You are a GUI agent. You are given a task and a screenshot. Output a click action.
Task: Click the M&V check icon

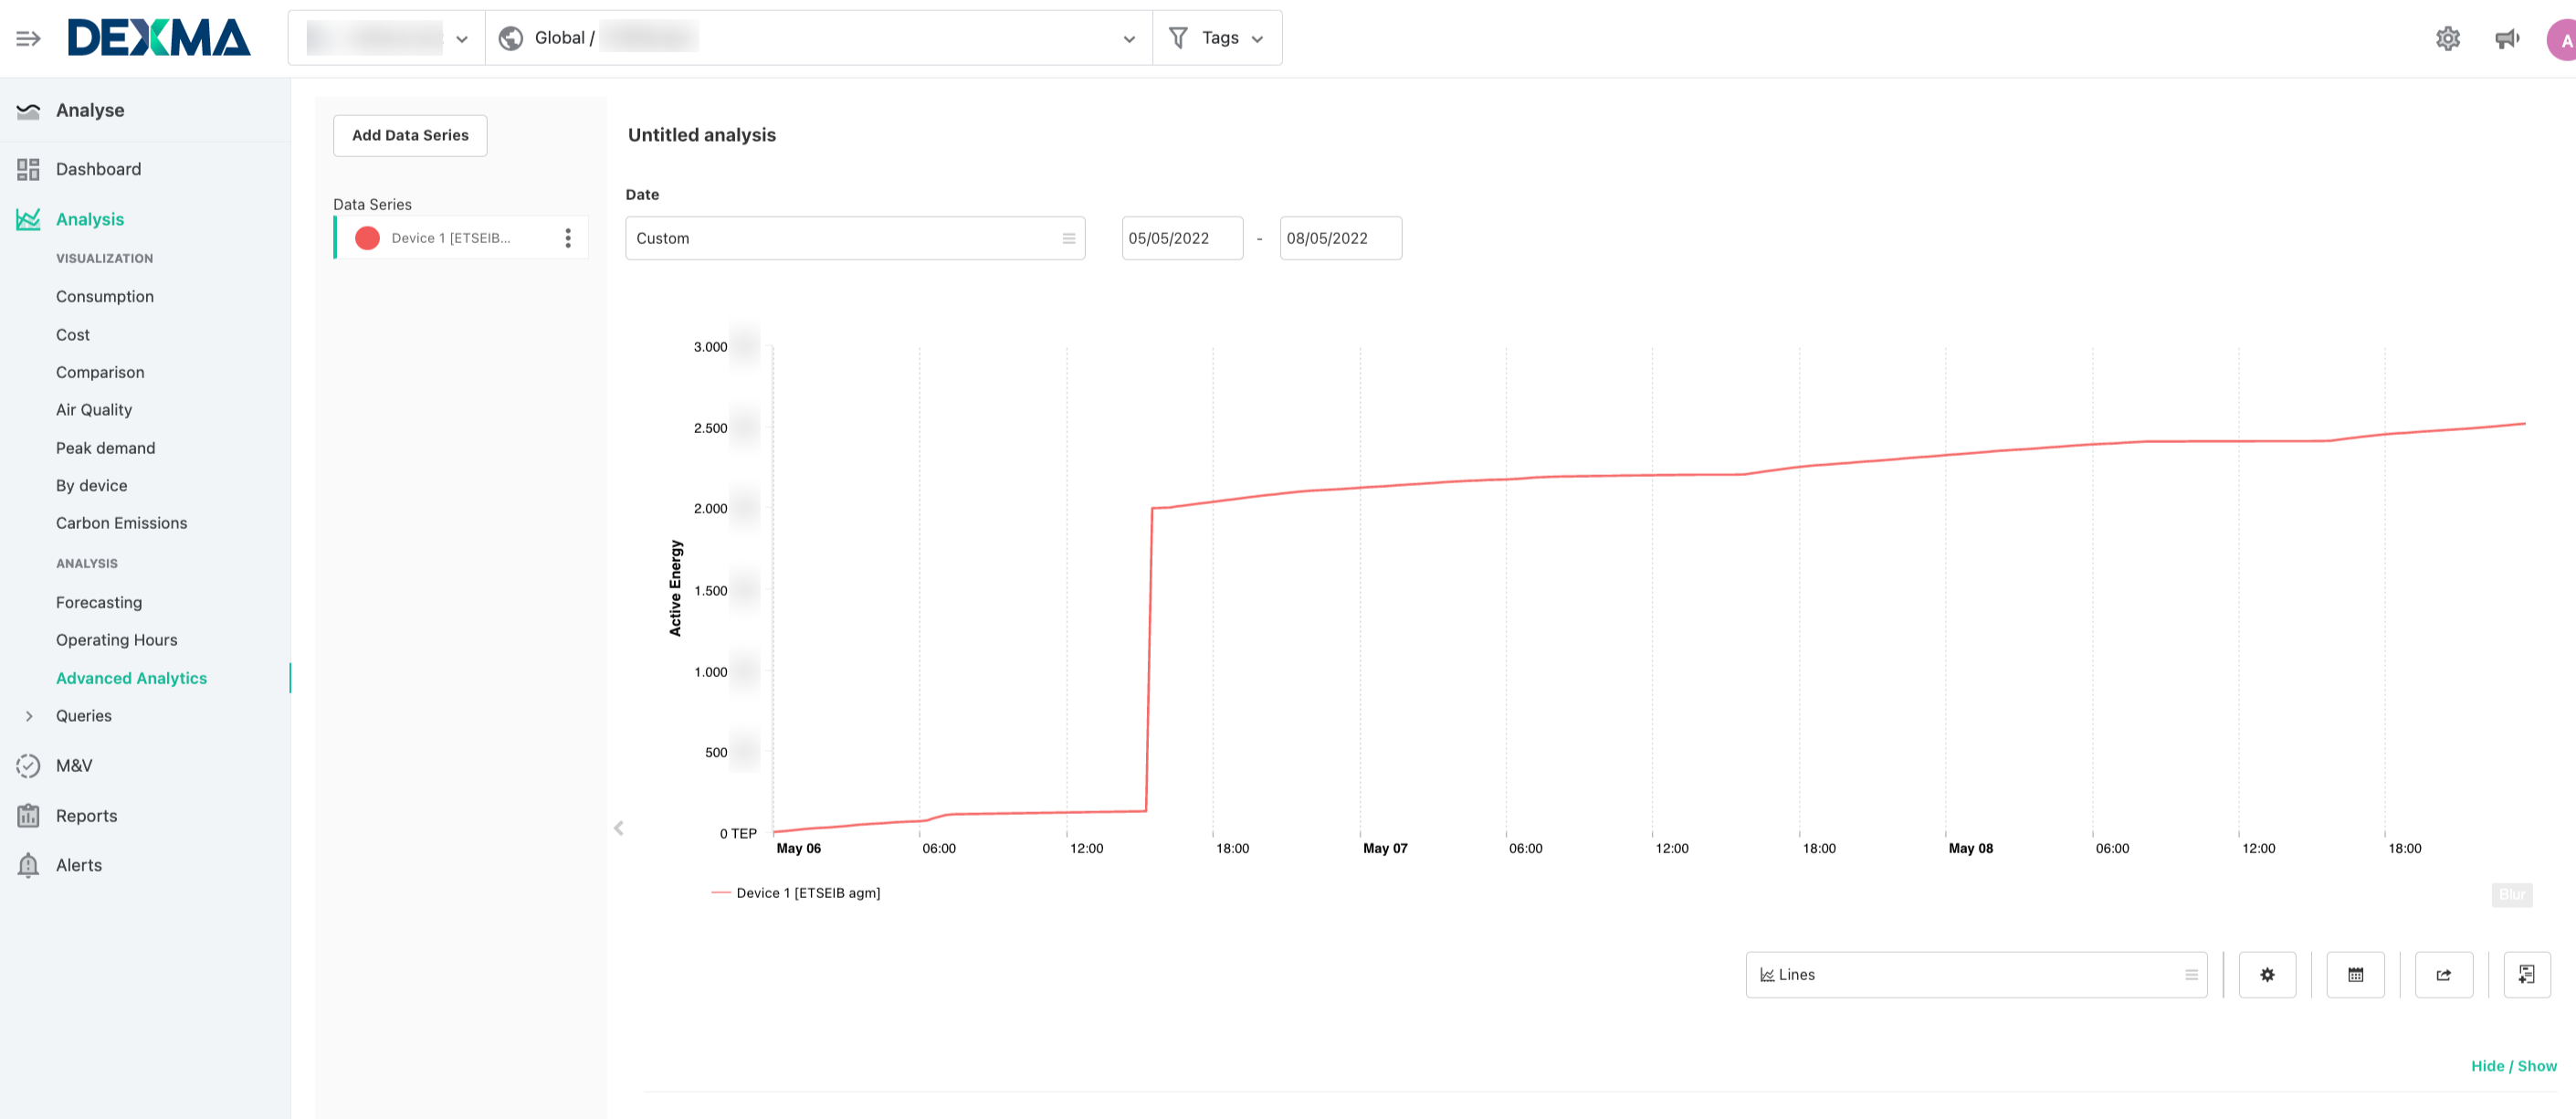click(x=28, y=766)
